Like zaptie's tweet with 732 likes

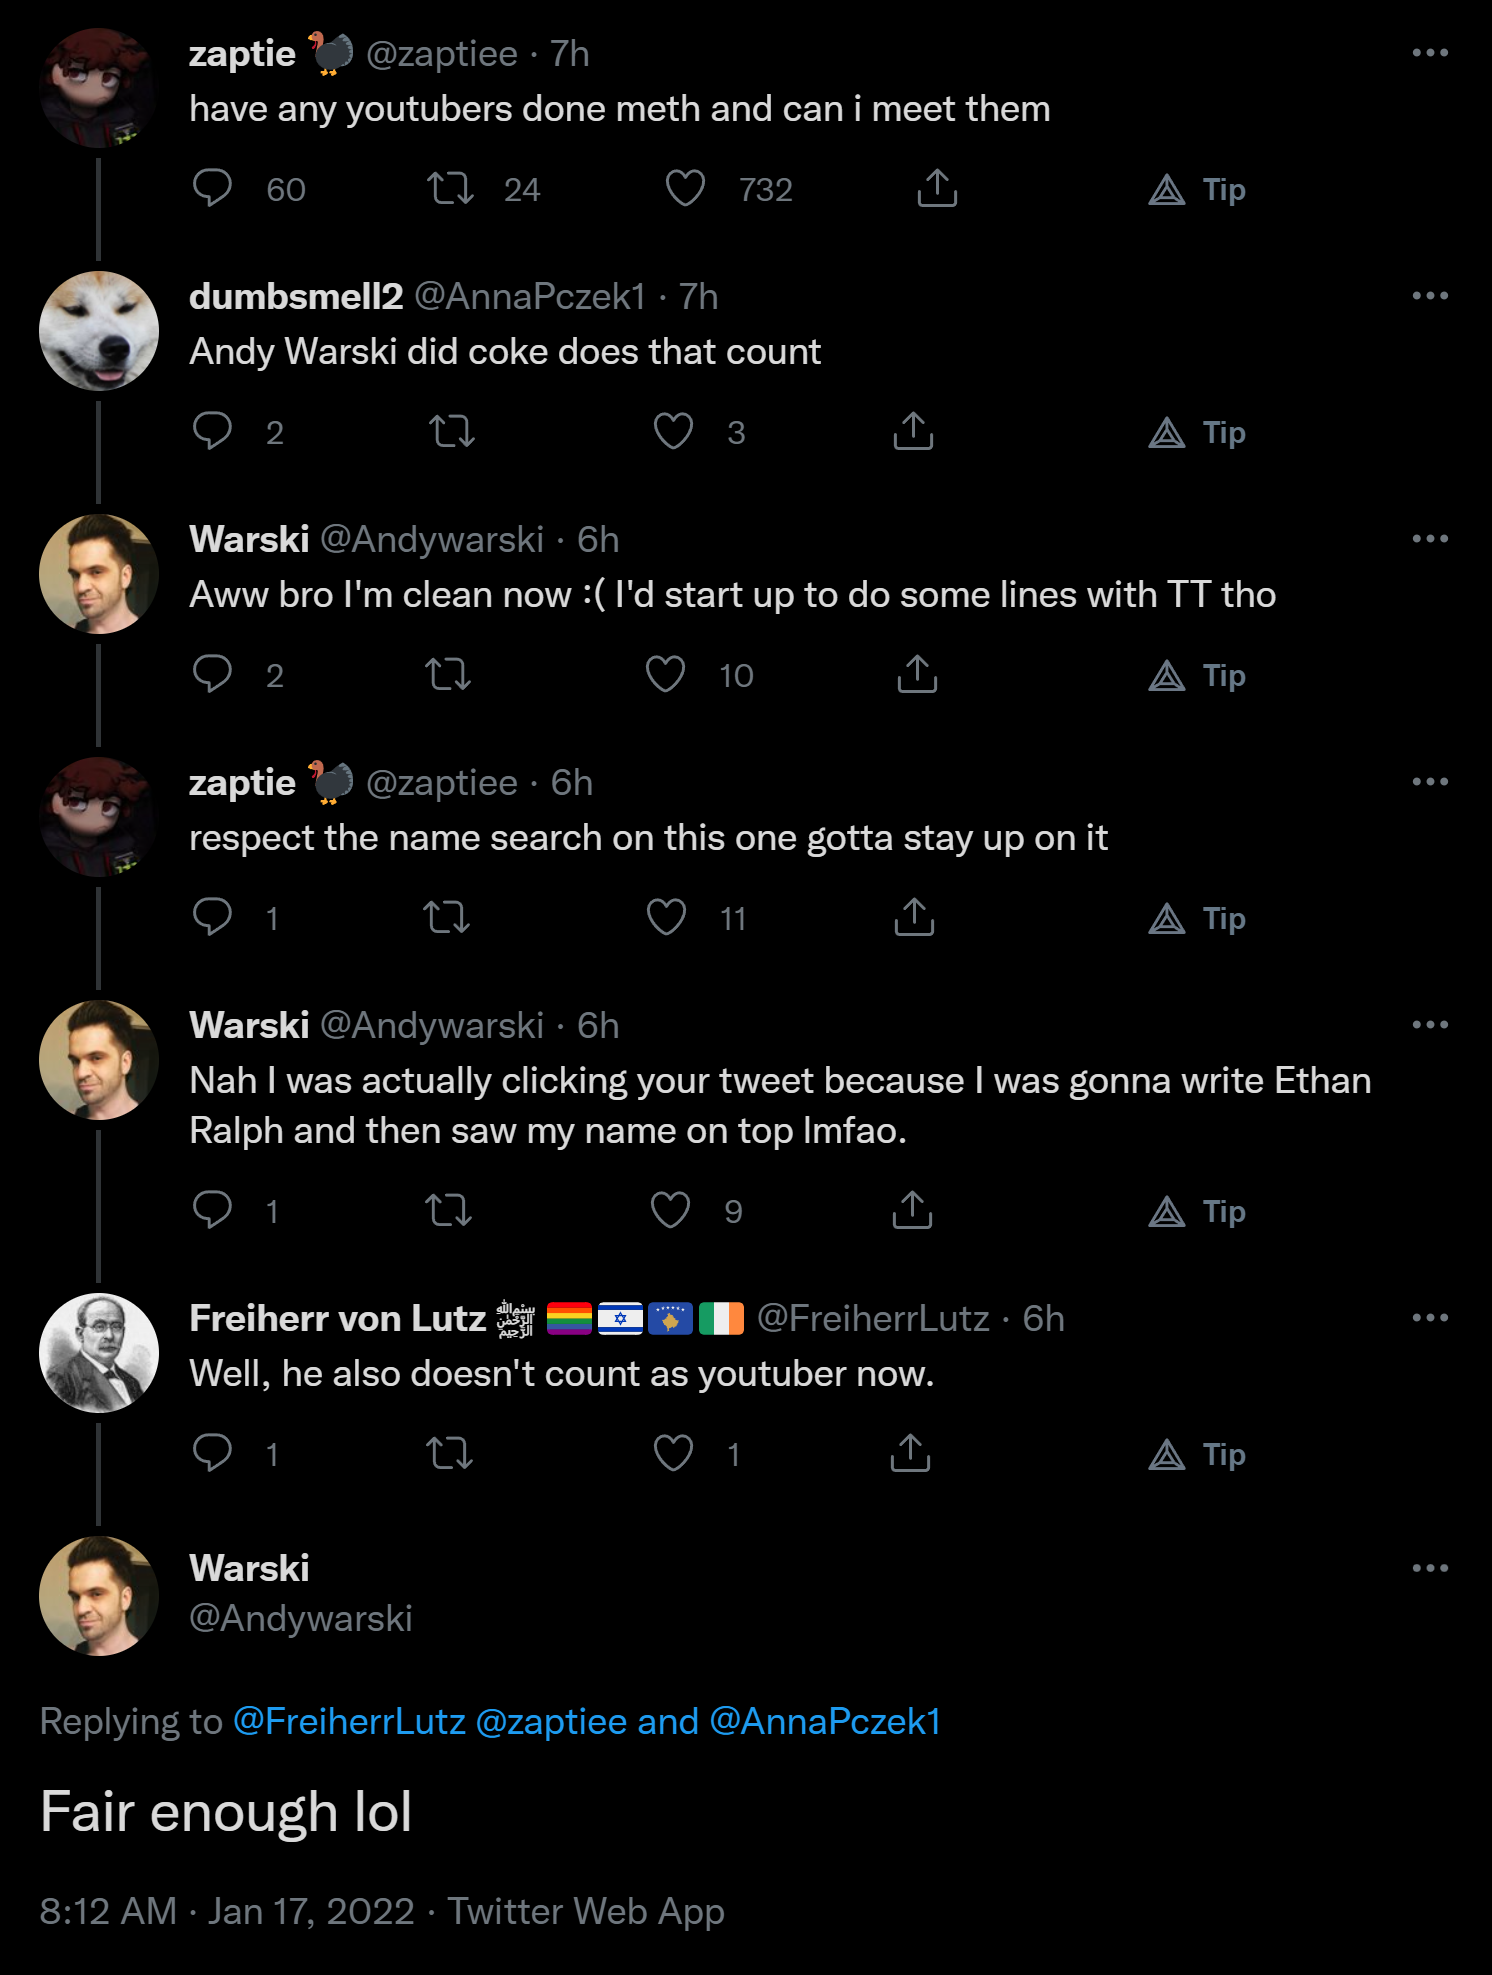(x=685, y=188)
